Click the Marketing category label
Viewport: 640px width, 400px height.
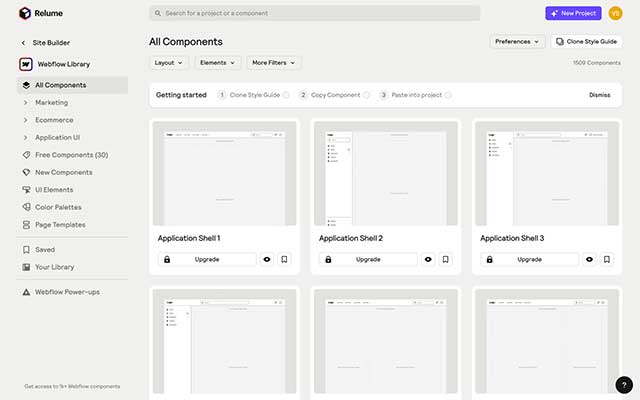(51, 102)
